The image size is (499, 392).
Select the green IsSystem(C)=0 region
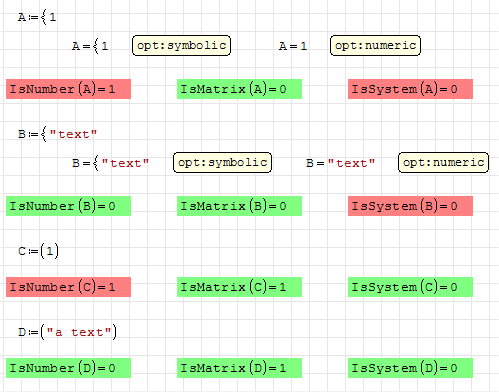pyautogui.click(x=410, y=287)
